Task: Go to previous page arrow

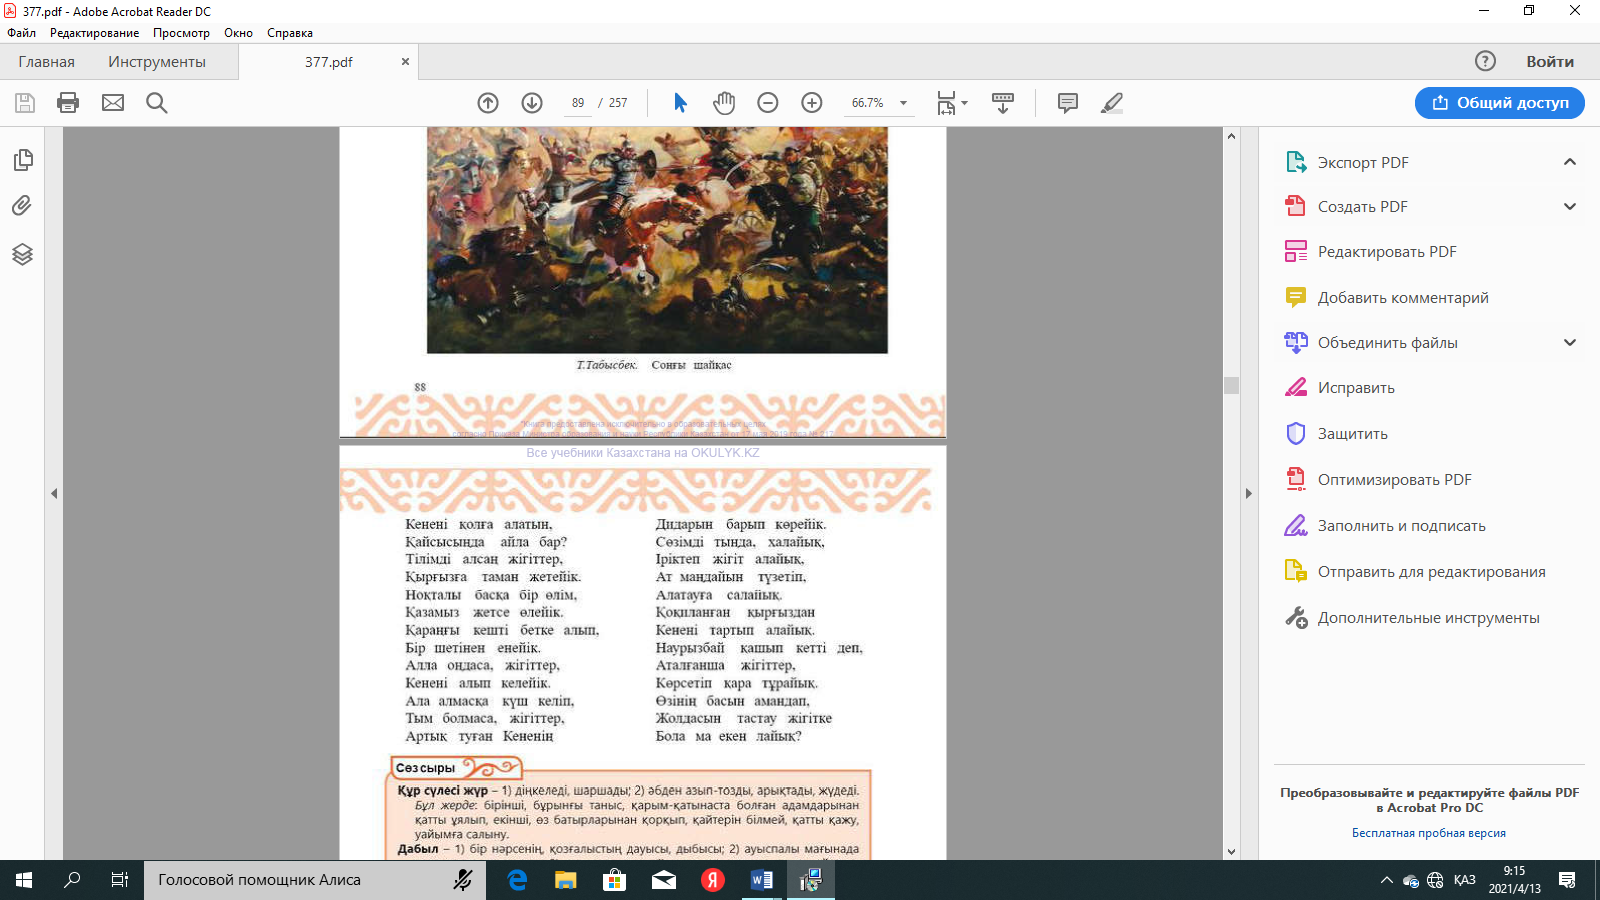Action: click(488, 103)
